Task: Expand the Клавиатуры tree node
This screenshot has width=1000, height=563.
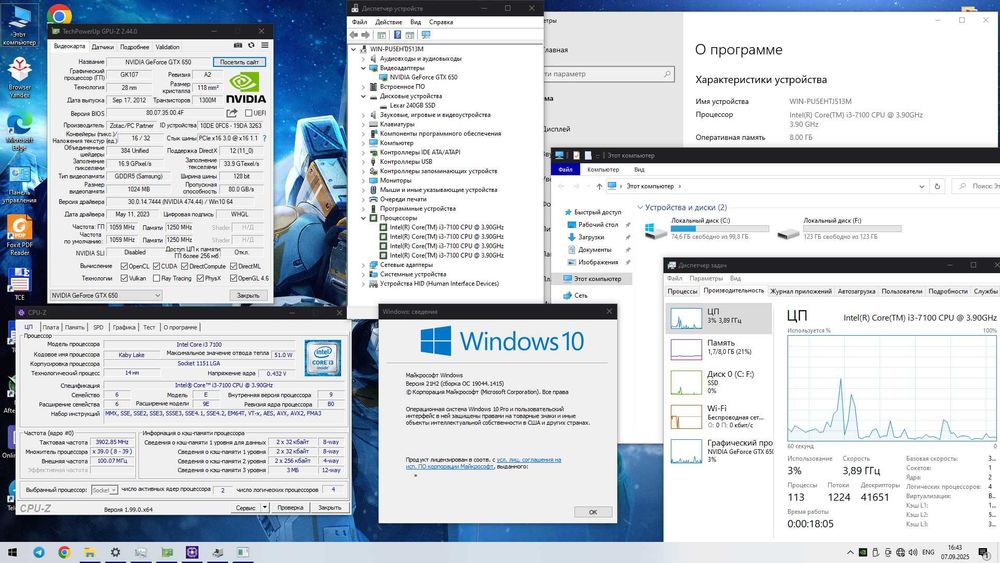Action: [364, 124]
